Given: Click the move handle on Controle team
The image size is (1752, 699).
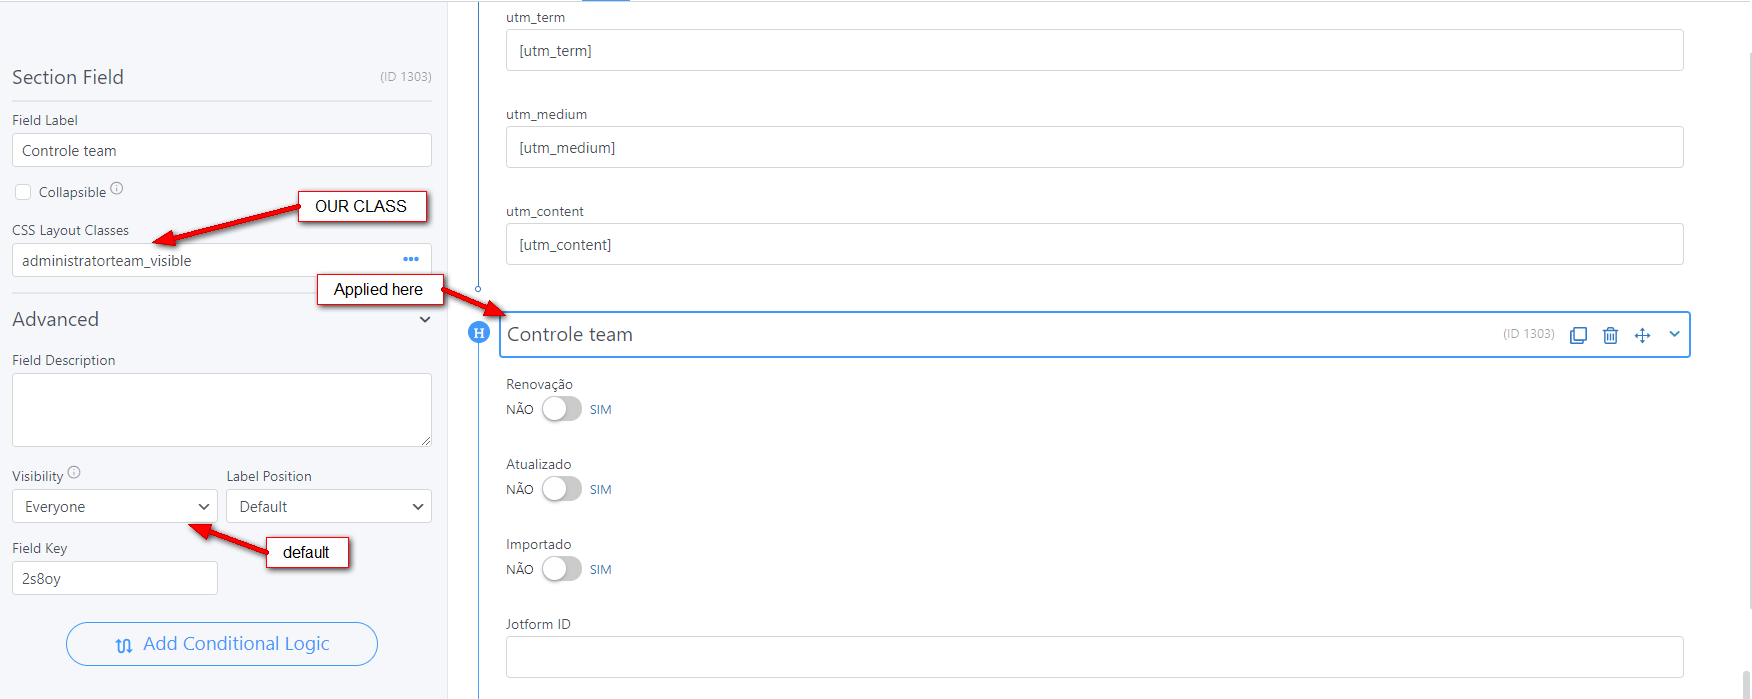Looking at the screenshot, I should pyautogui.click(x=1642, y=335).
